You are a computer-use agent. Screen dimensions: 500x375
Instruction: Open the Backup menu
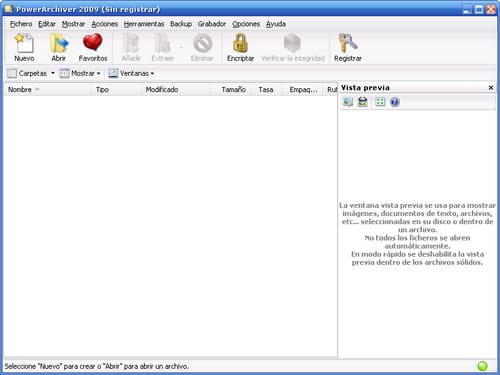(x=181, y=24)
